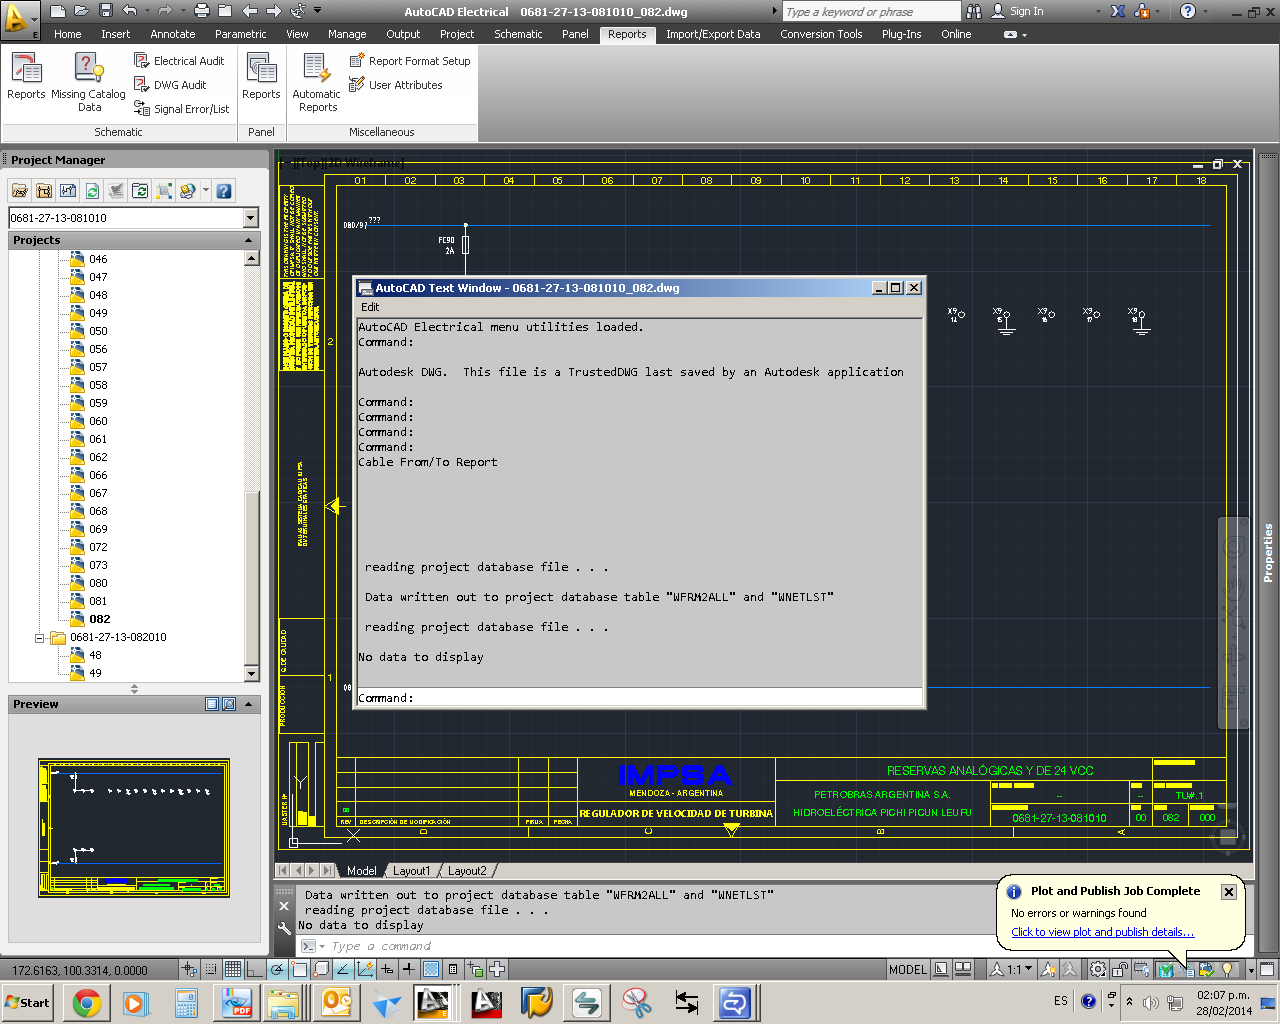Select drawing 066 in project tree
The image size is (1280, 1024).
[98, 475]
